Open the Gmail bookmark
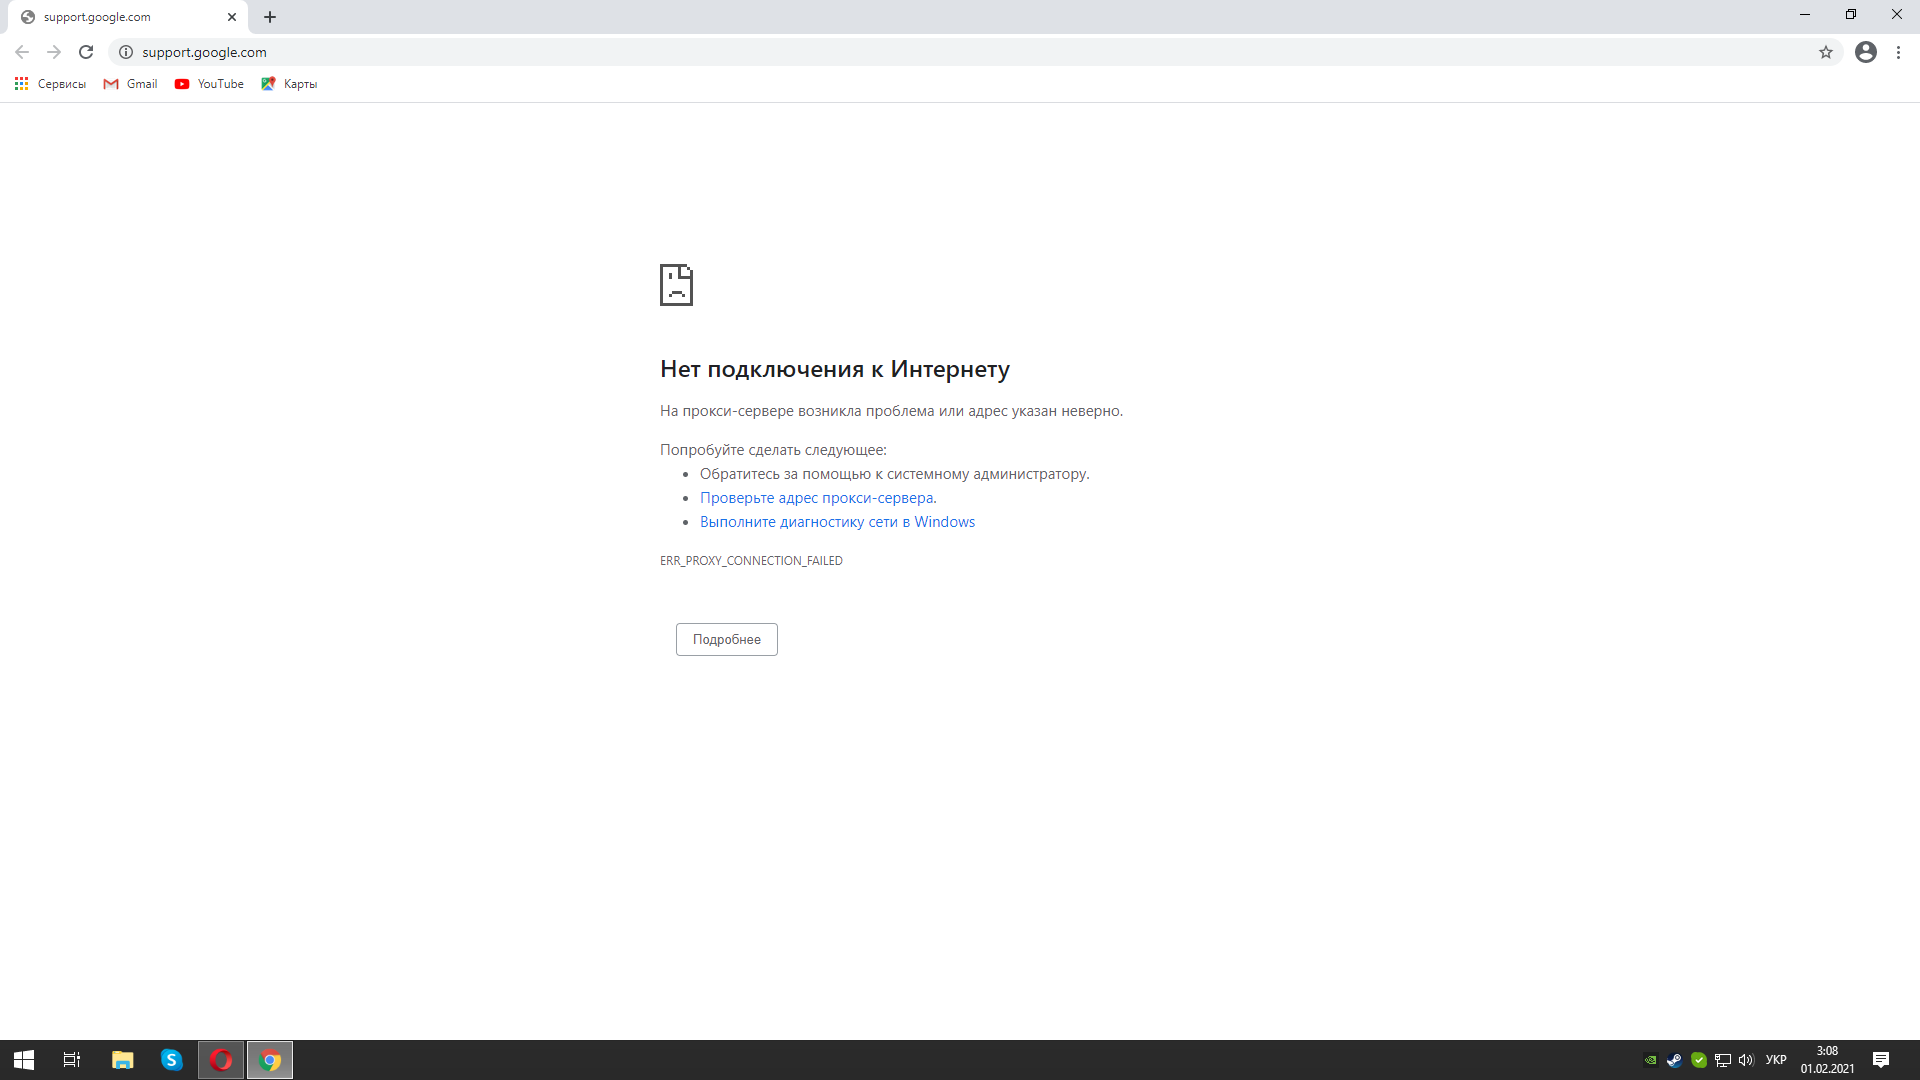 131,84
